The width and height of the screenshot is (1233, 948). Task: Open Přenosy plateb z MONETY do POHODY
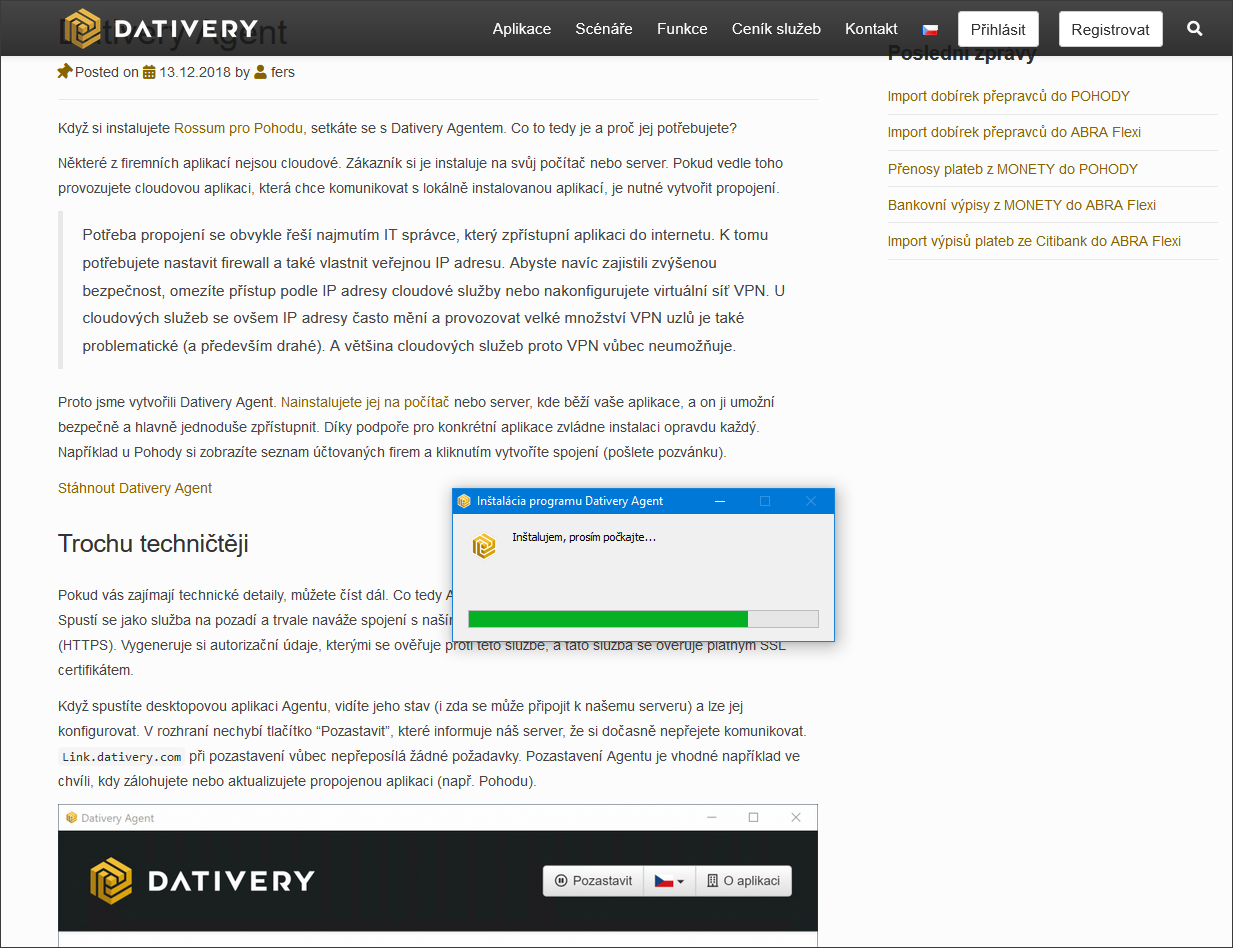click(1013, 169)
